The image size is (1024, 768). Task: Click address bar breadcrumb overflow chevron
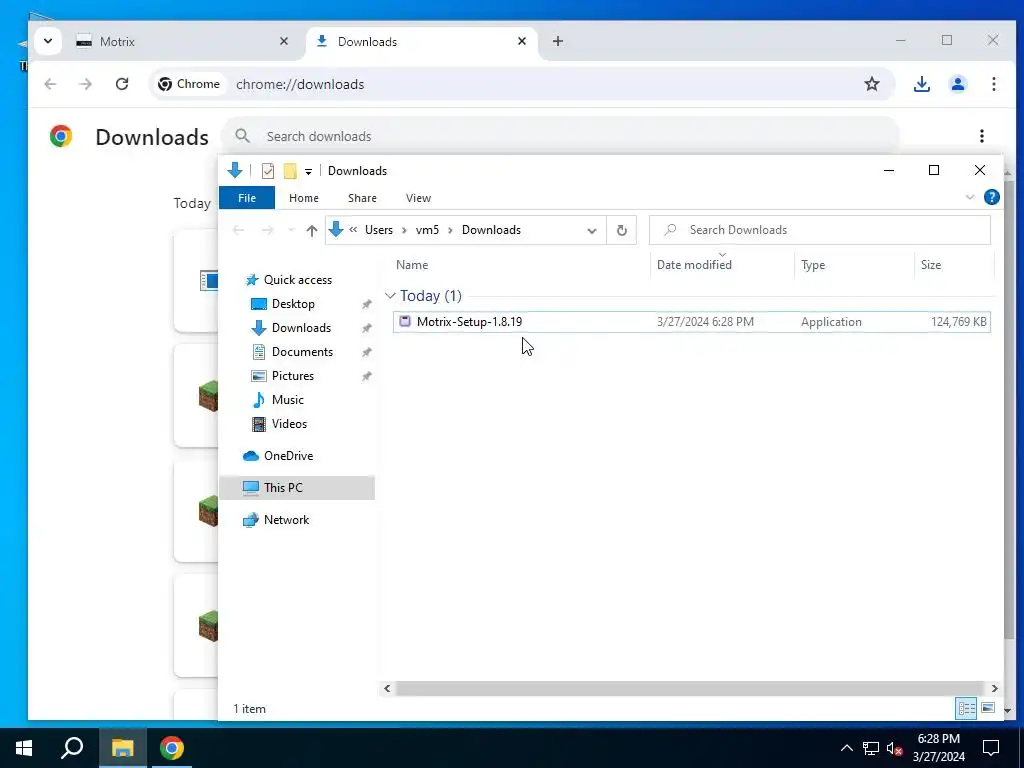tap(353, 229)
